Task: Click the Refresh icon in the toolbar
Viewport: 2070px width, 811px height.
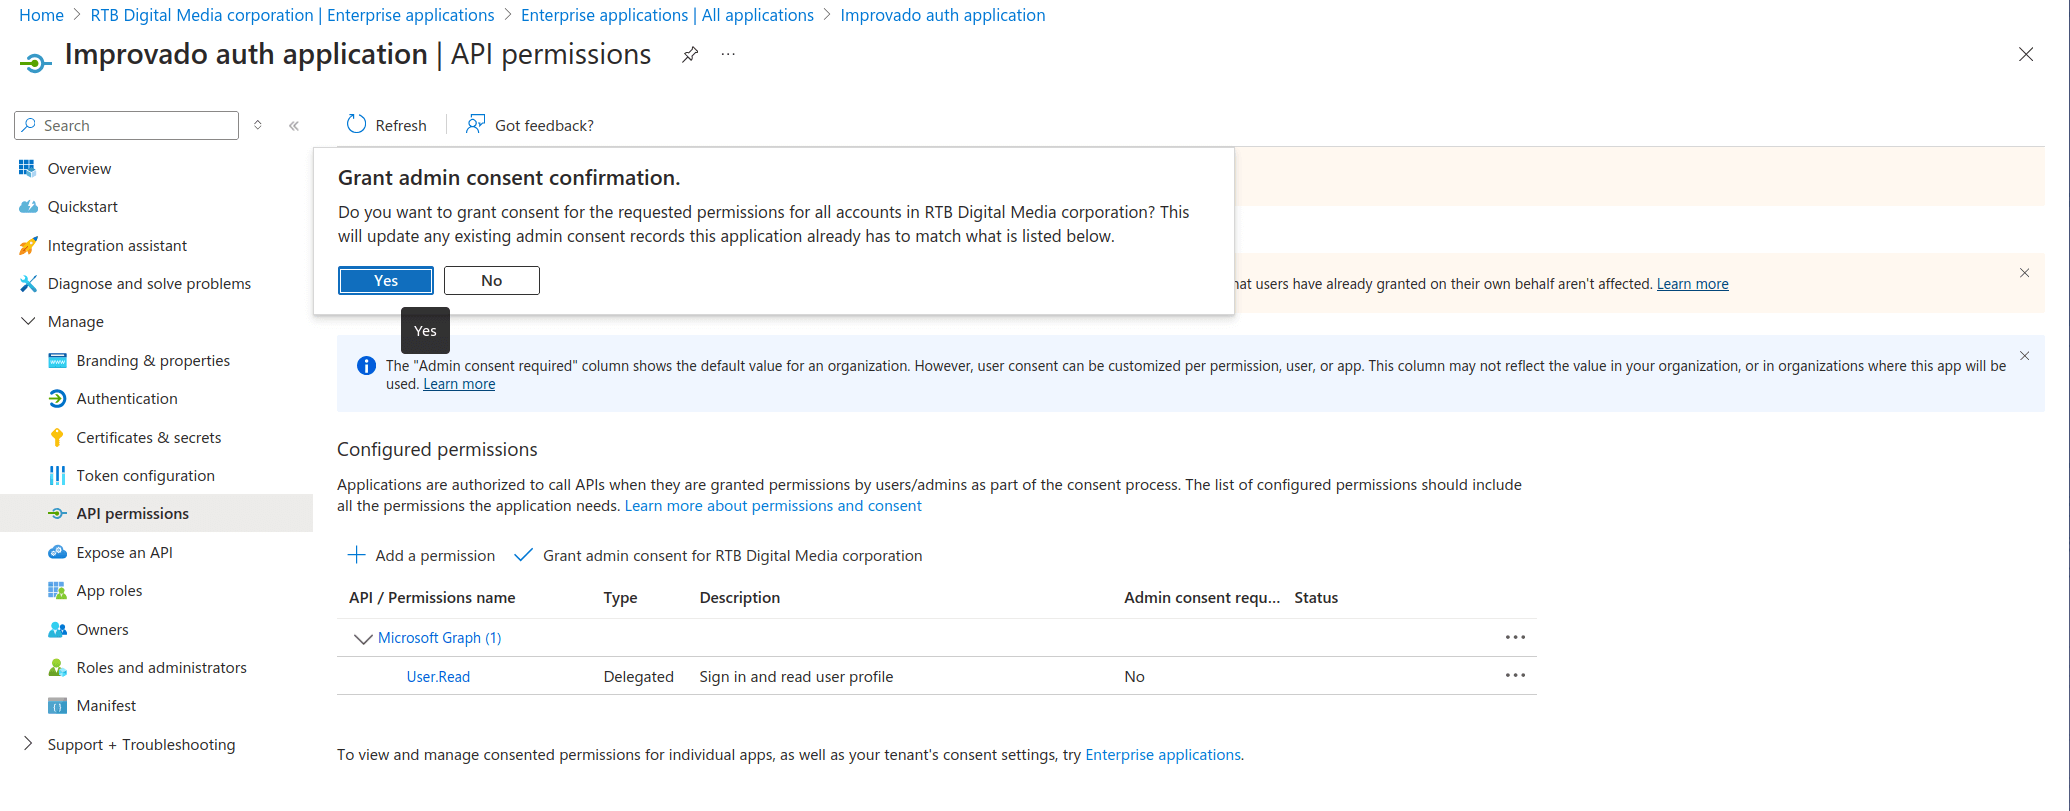Action: coord(356,124)
